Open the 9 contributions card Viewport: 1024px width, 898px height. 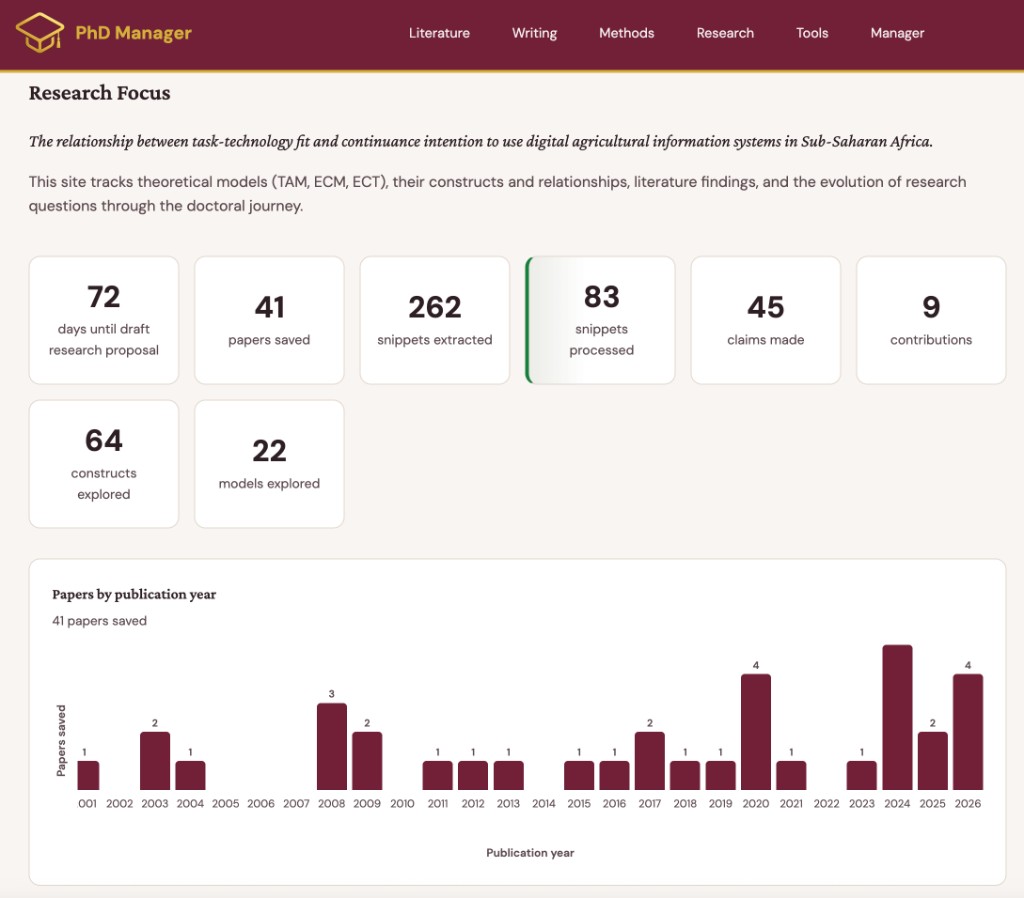931,320
